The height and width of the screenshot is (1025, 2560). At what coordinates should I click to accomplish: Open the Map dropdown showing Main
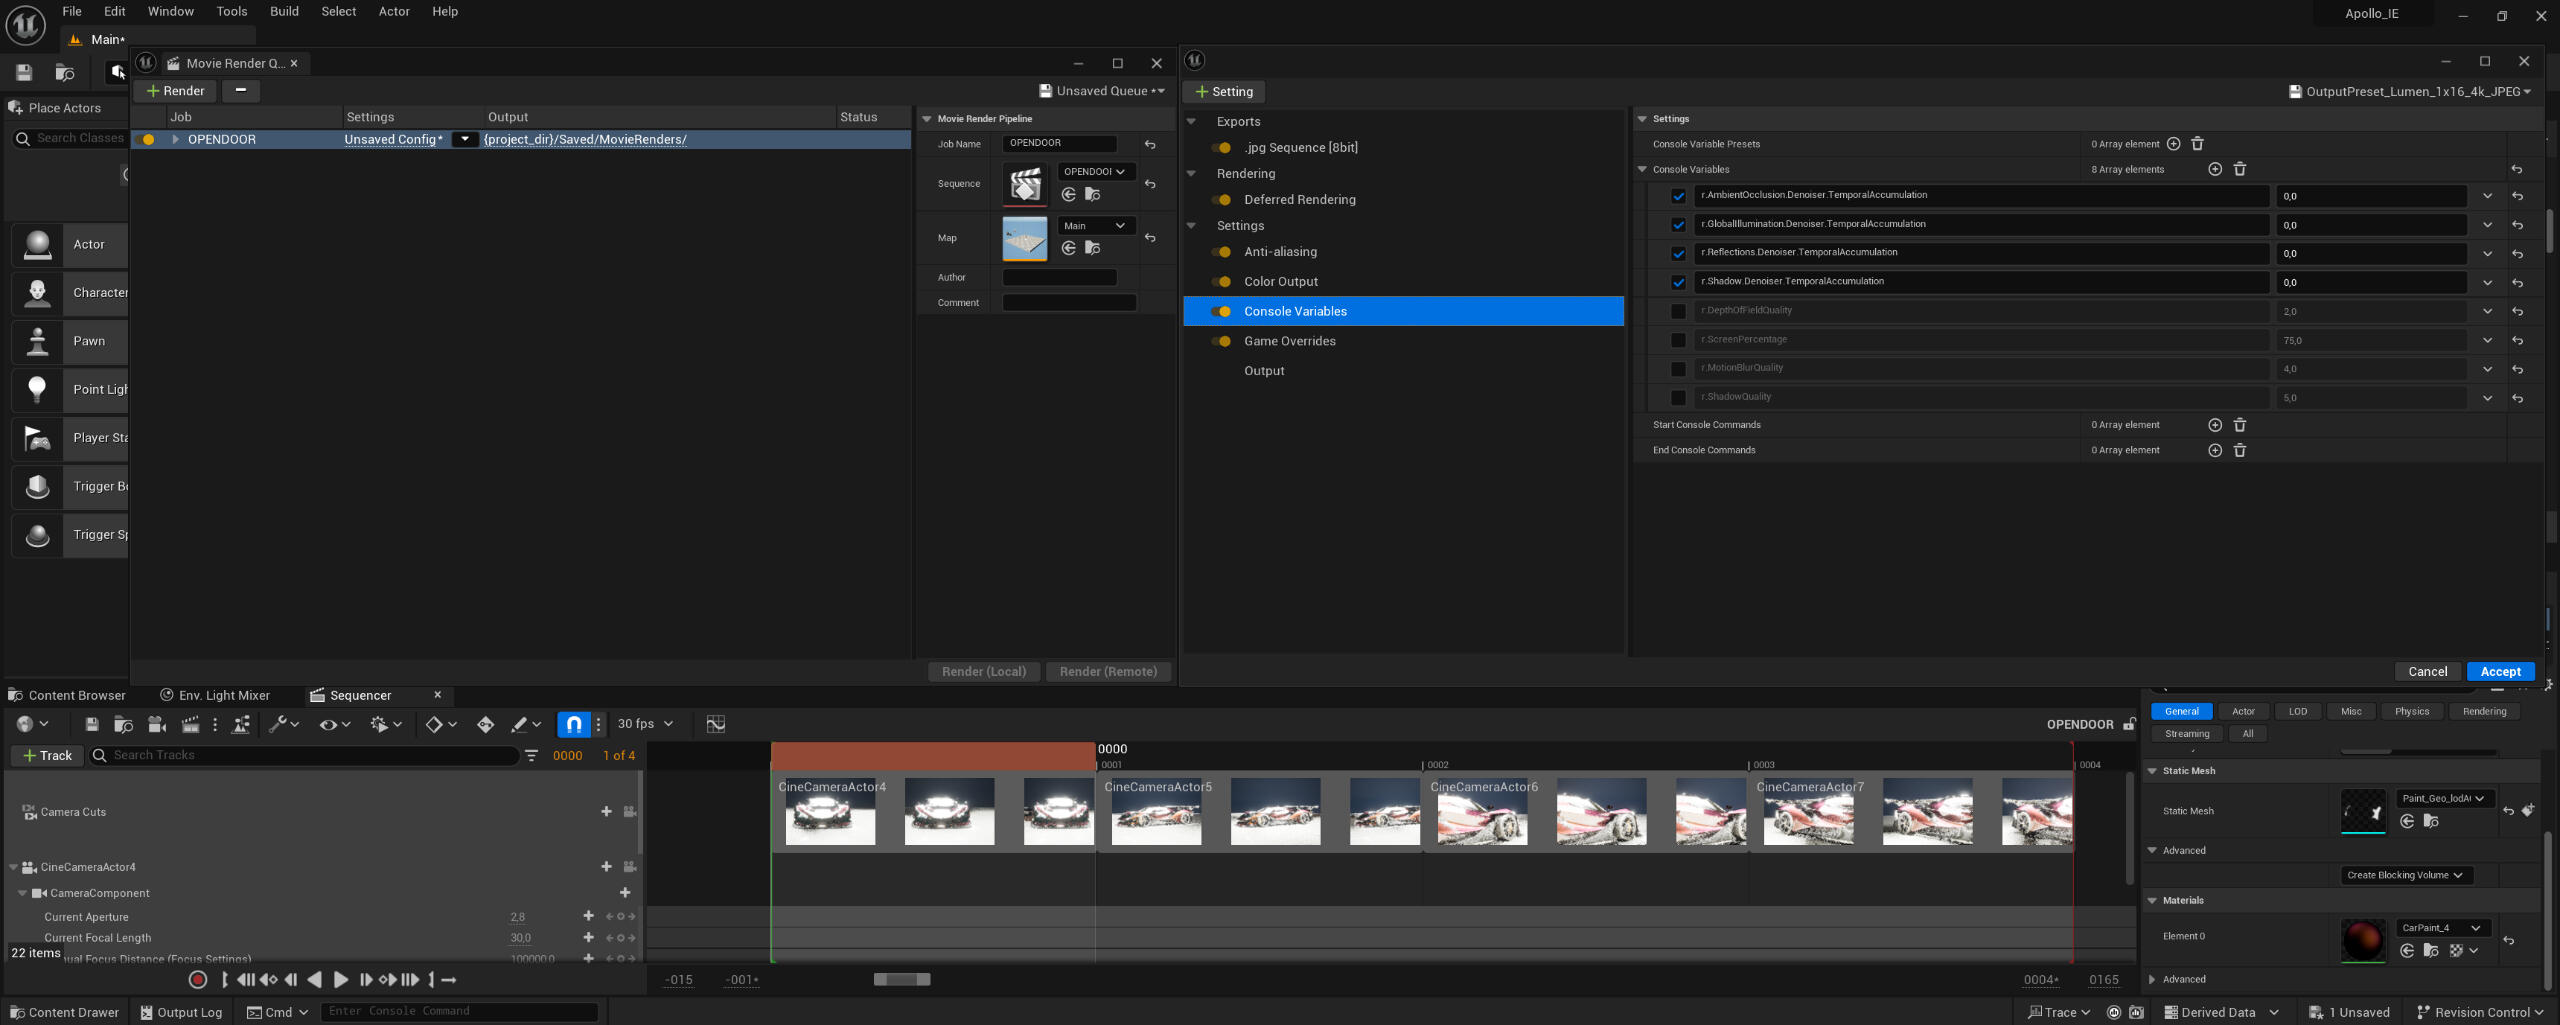(1095, 226)
